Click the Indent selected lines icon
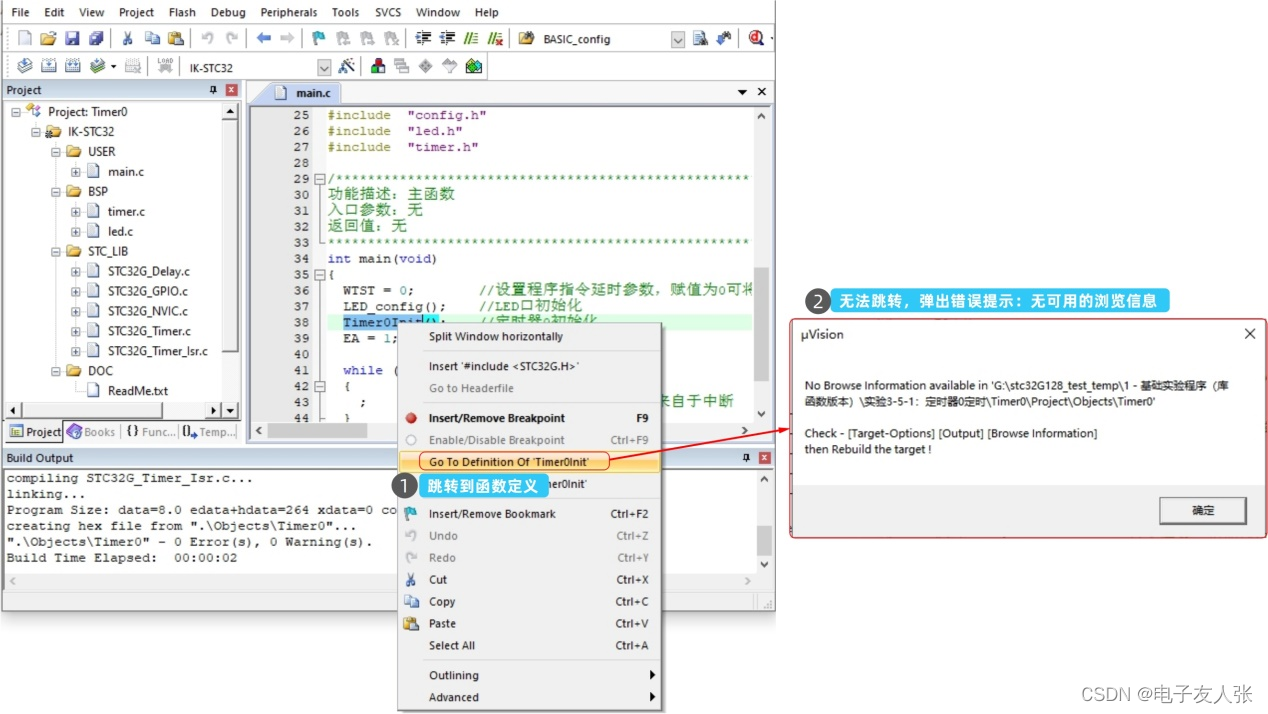 click(423, 38)
